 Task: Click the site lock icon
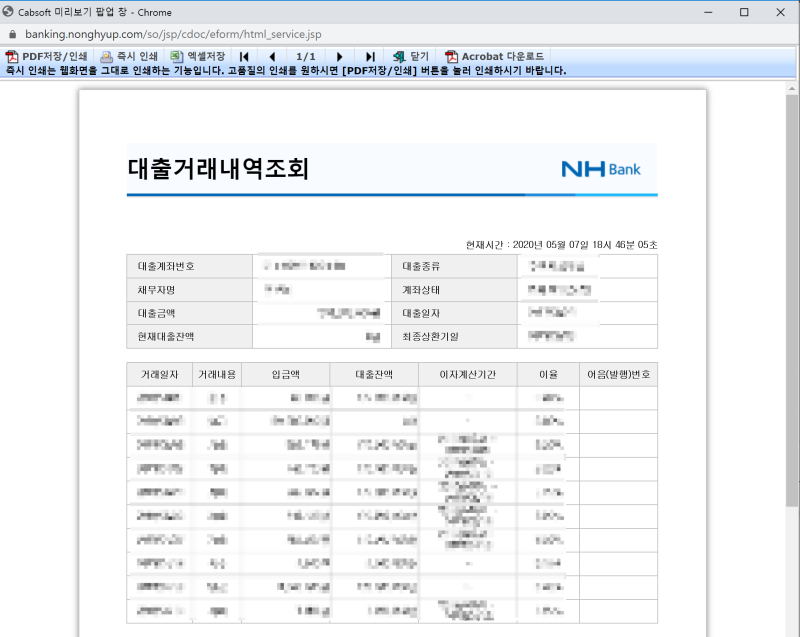pos(13,34)
